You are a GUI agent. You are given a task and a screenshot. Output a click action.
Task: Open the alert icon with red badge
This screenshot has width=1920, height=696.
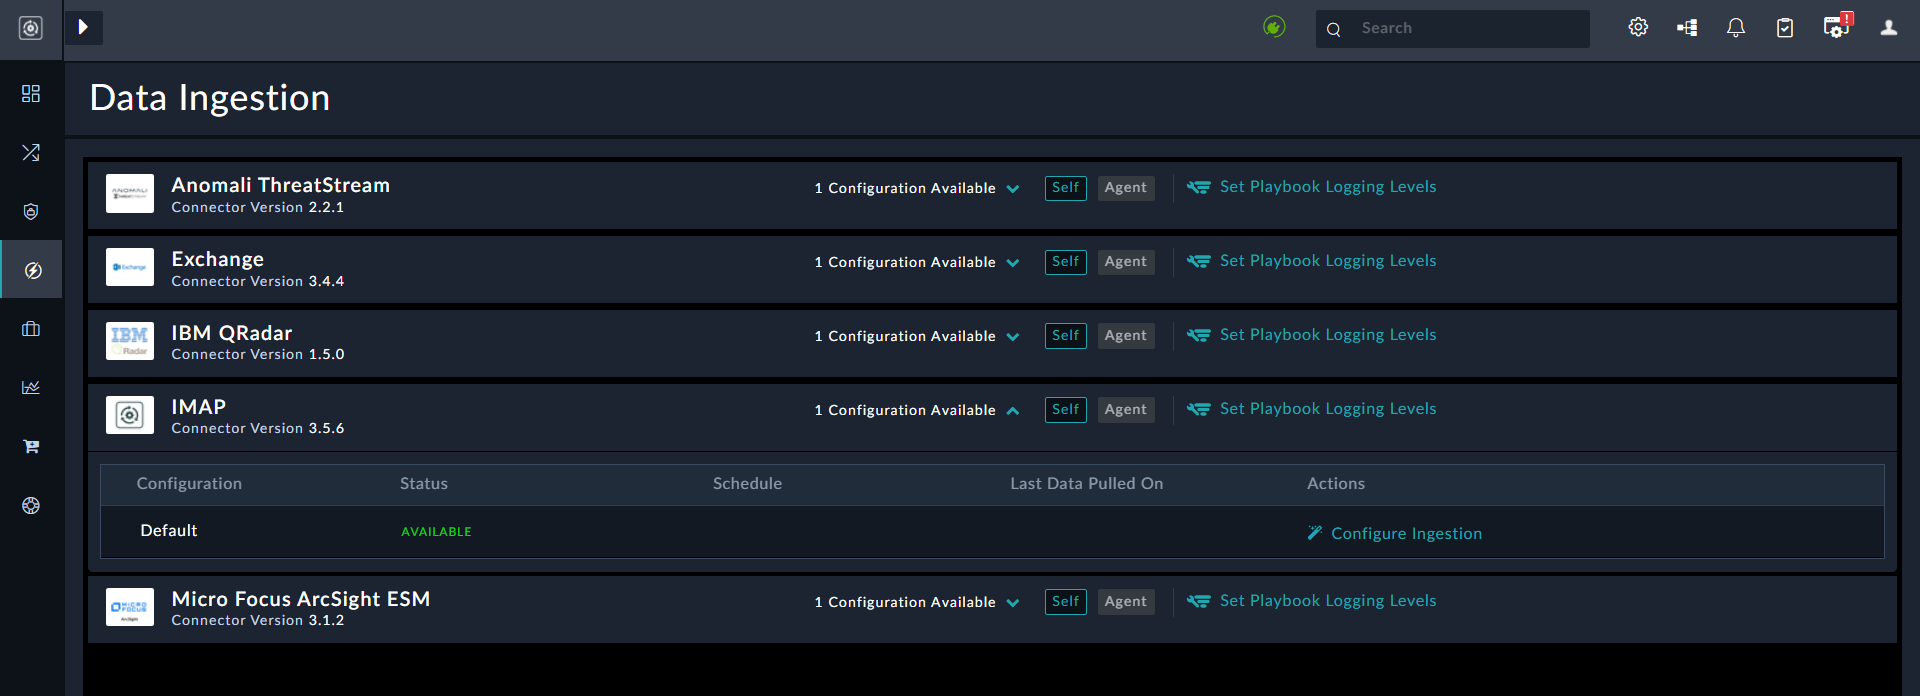coord(1838,26)
